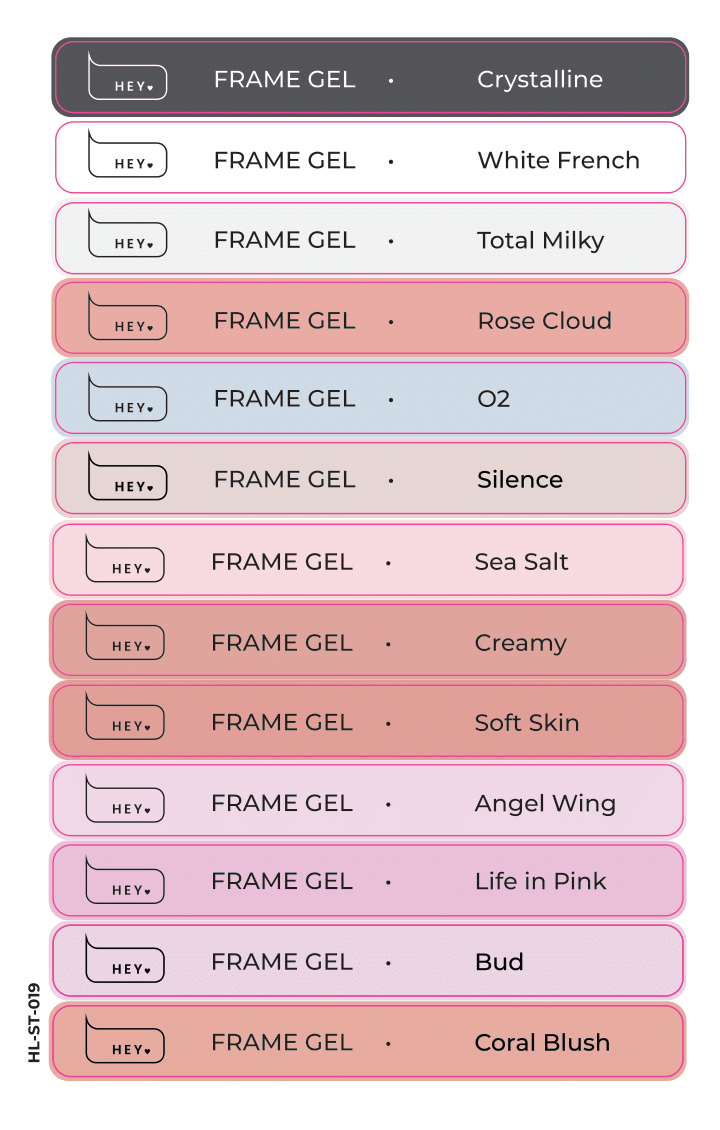The height and width of the screenshot is (1130, 720).
Task: Click the HEY logo on Silence label
Action: pos(128,476)
